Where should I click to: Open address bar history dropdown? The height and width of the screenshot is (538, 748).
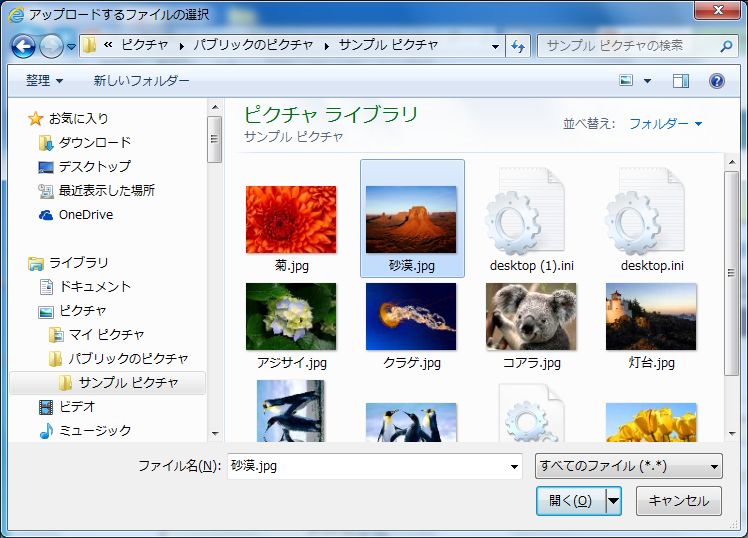click(495, 47)
